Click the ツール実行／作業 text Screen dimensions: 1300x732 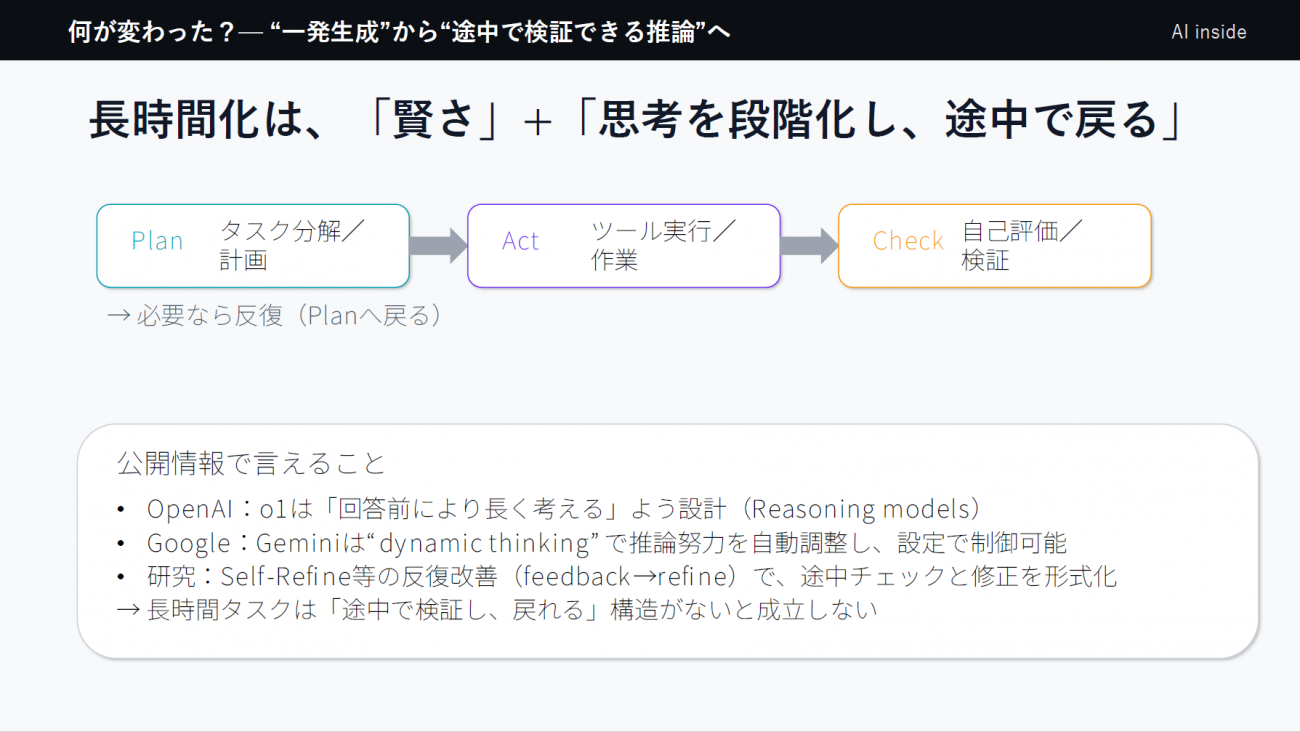663,246
